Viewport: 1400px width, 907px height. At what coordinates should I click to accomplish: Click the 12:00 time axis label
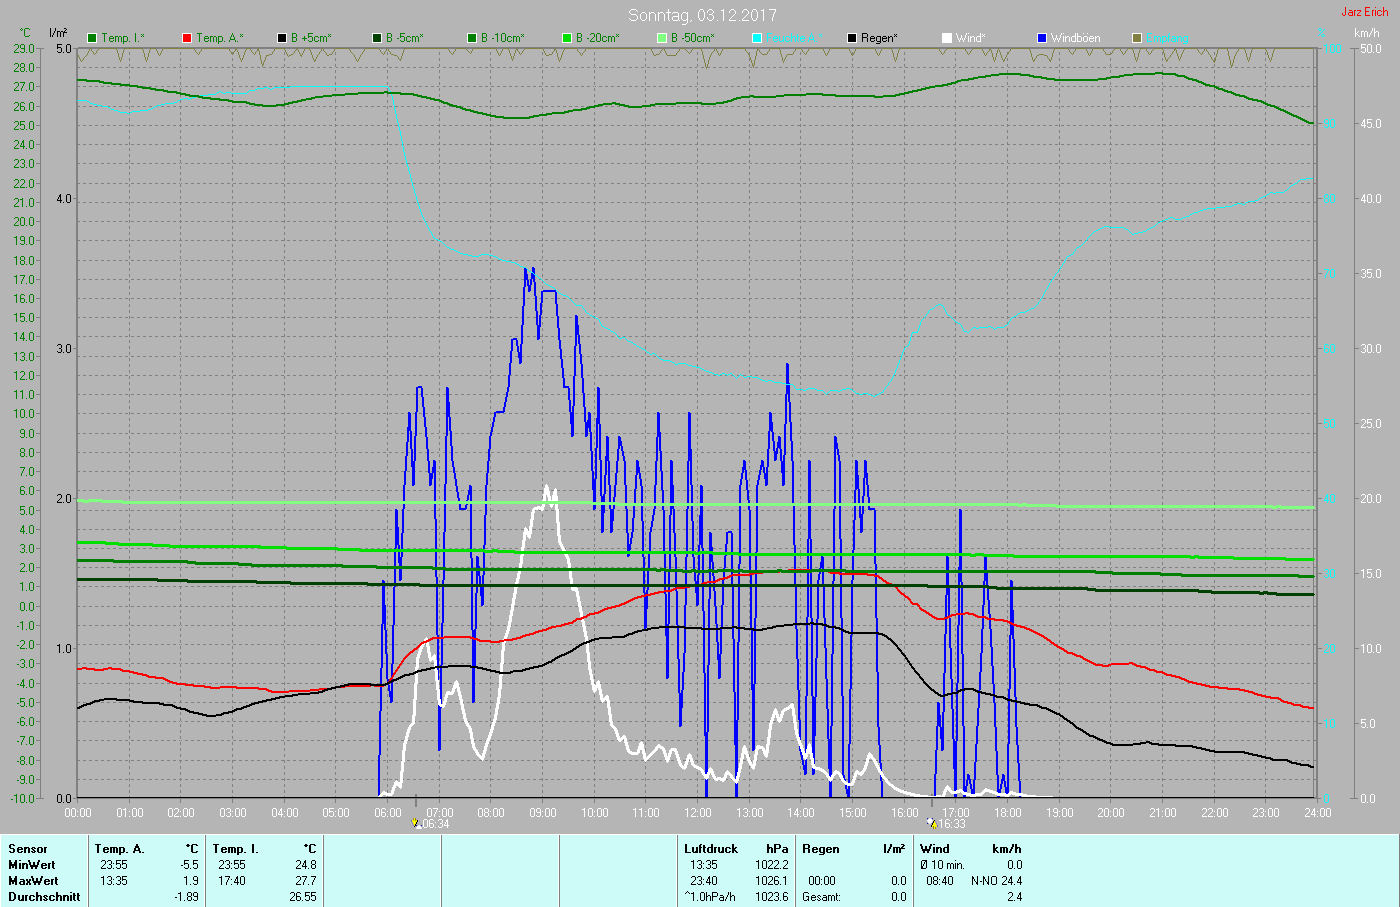[698, 813]
